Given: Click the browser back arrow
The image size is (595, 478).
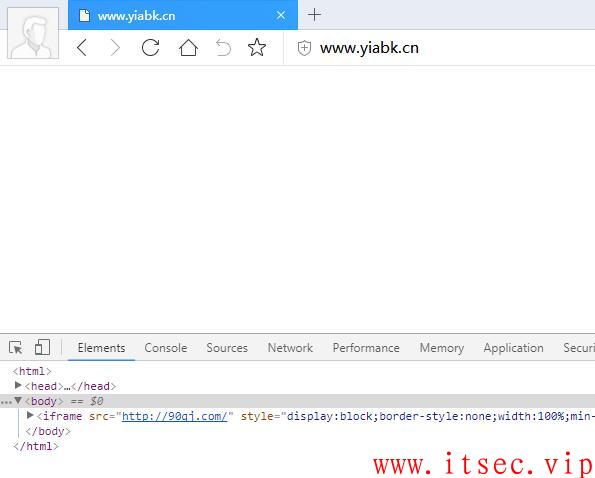Looking at the screenshot, I should [x=82, y=48].
